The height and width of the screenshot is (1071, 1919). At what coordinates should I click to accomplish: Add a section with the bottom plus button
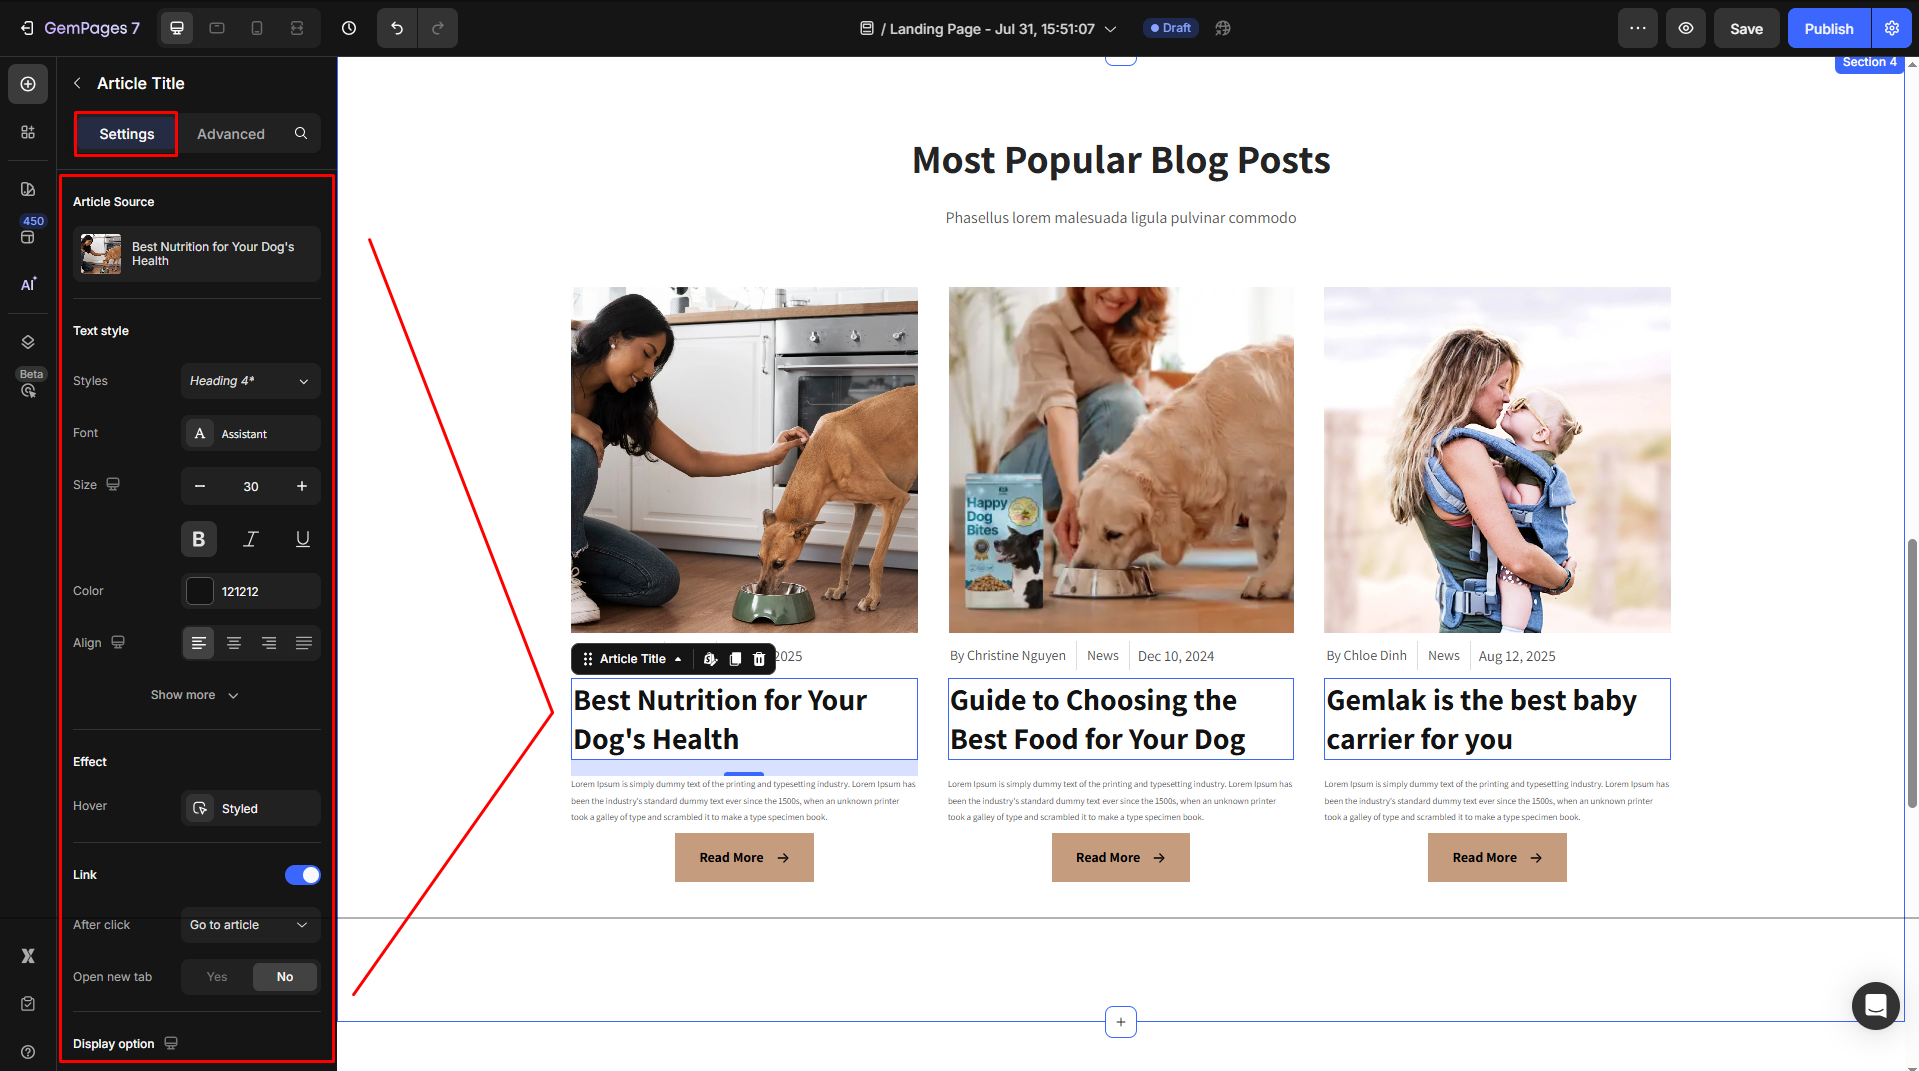(1121, 1022)
